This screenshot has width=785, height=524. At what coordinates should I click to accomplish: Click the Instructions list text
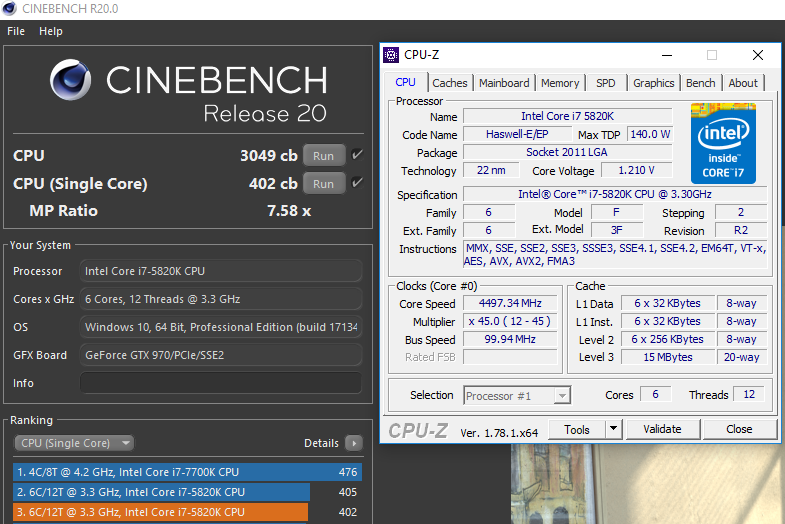pos(615,254)
